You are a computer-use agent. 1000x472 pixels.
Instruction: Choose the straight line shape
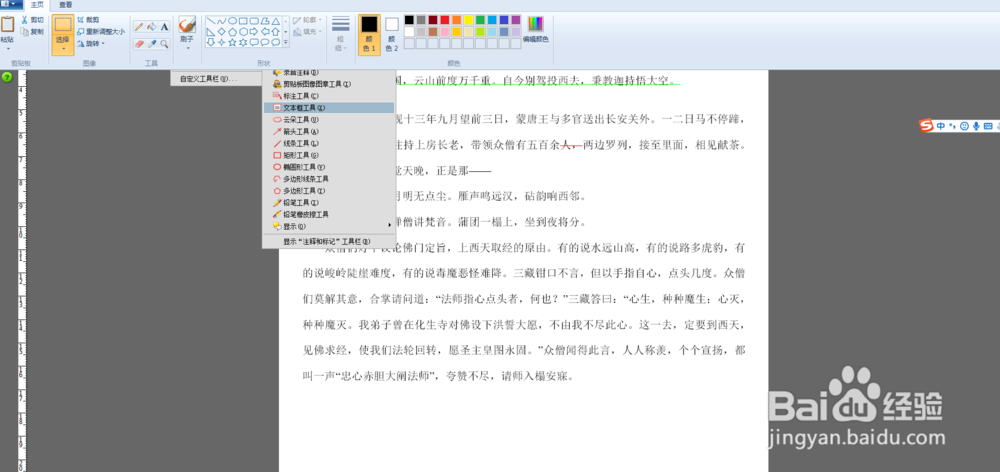point(210,20)
